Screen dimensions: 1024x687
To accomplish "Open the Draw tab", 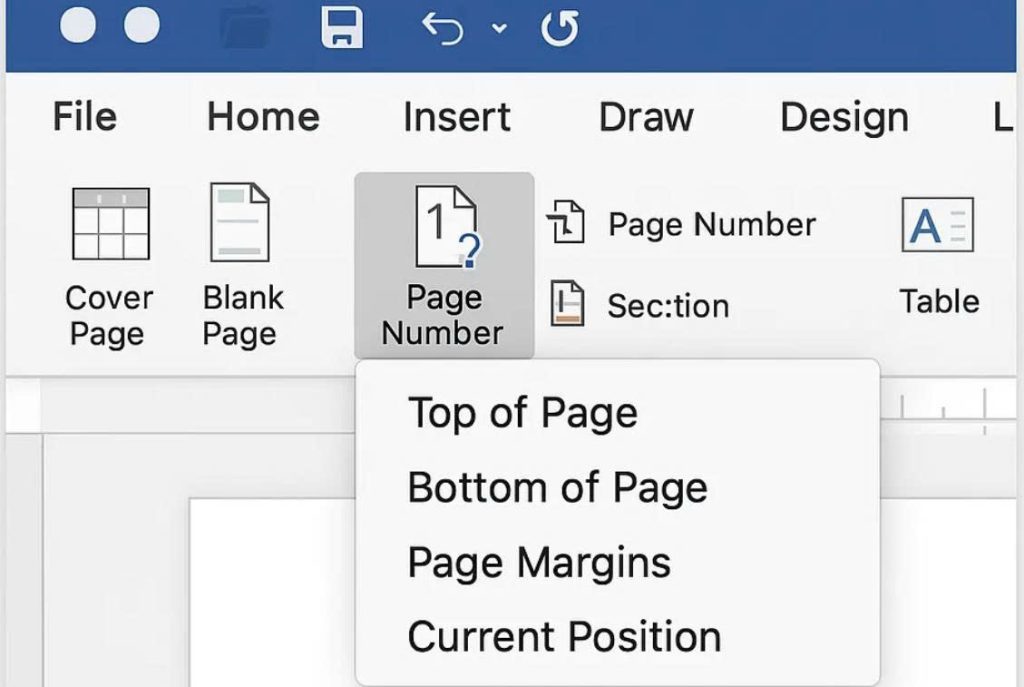I will click(x=646, y=117).
